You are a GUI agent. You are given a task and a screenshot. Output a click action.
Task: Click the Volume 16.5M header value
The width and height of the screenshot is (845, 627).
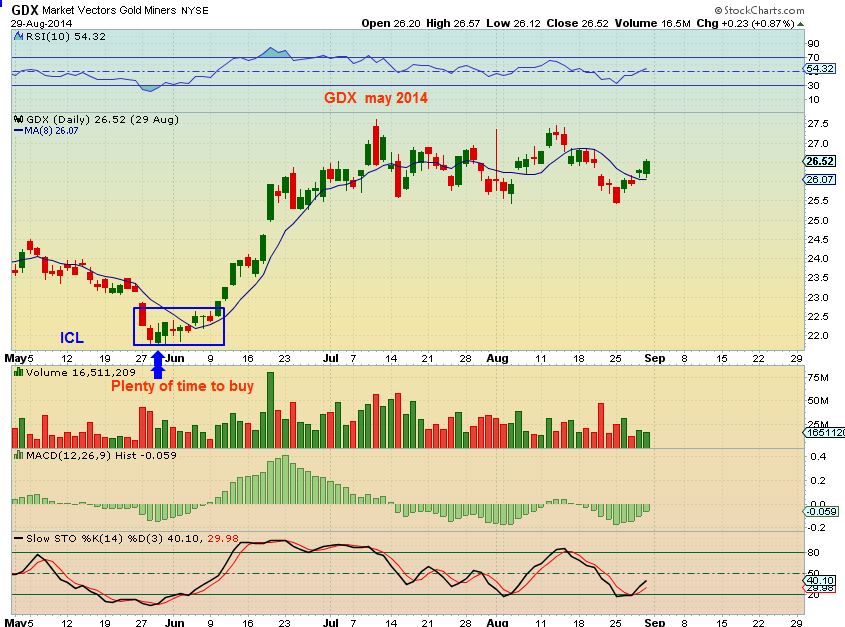[x=652, y=23]
